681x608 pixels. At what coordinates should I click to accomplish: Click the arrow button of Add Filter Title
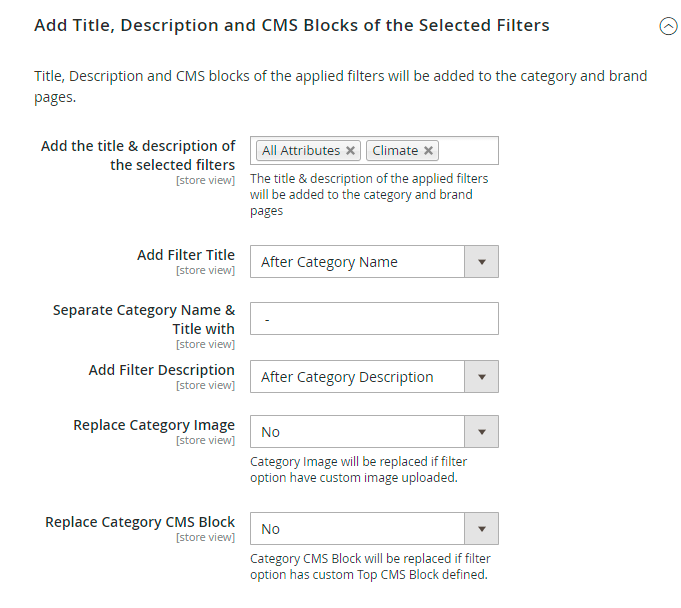click(481, 262)
